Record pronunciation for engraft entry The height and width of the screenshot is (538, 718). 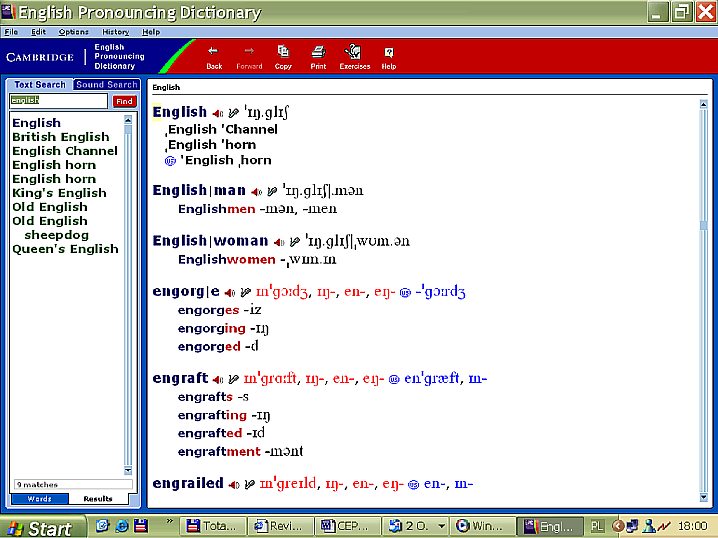click(x=234, y=379)
